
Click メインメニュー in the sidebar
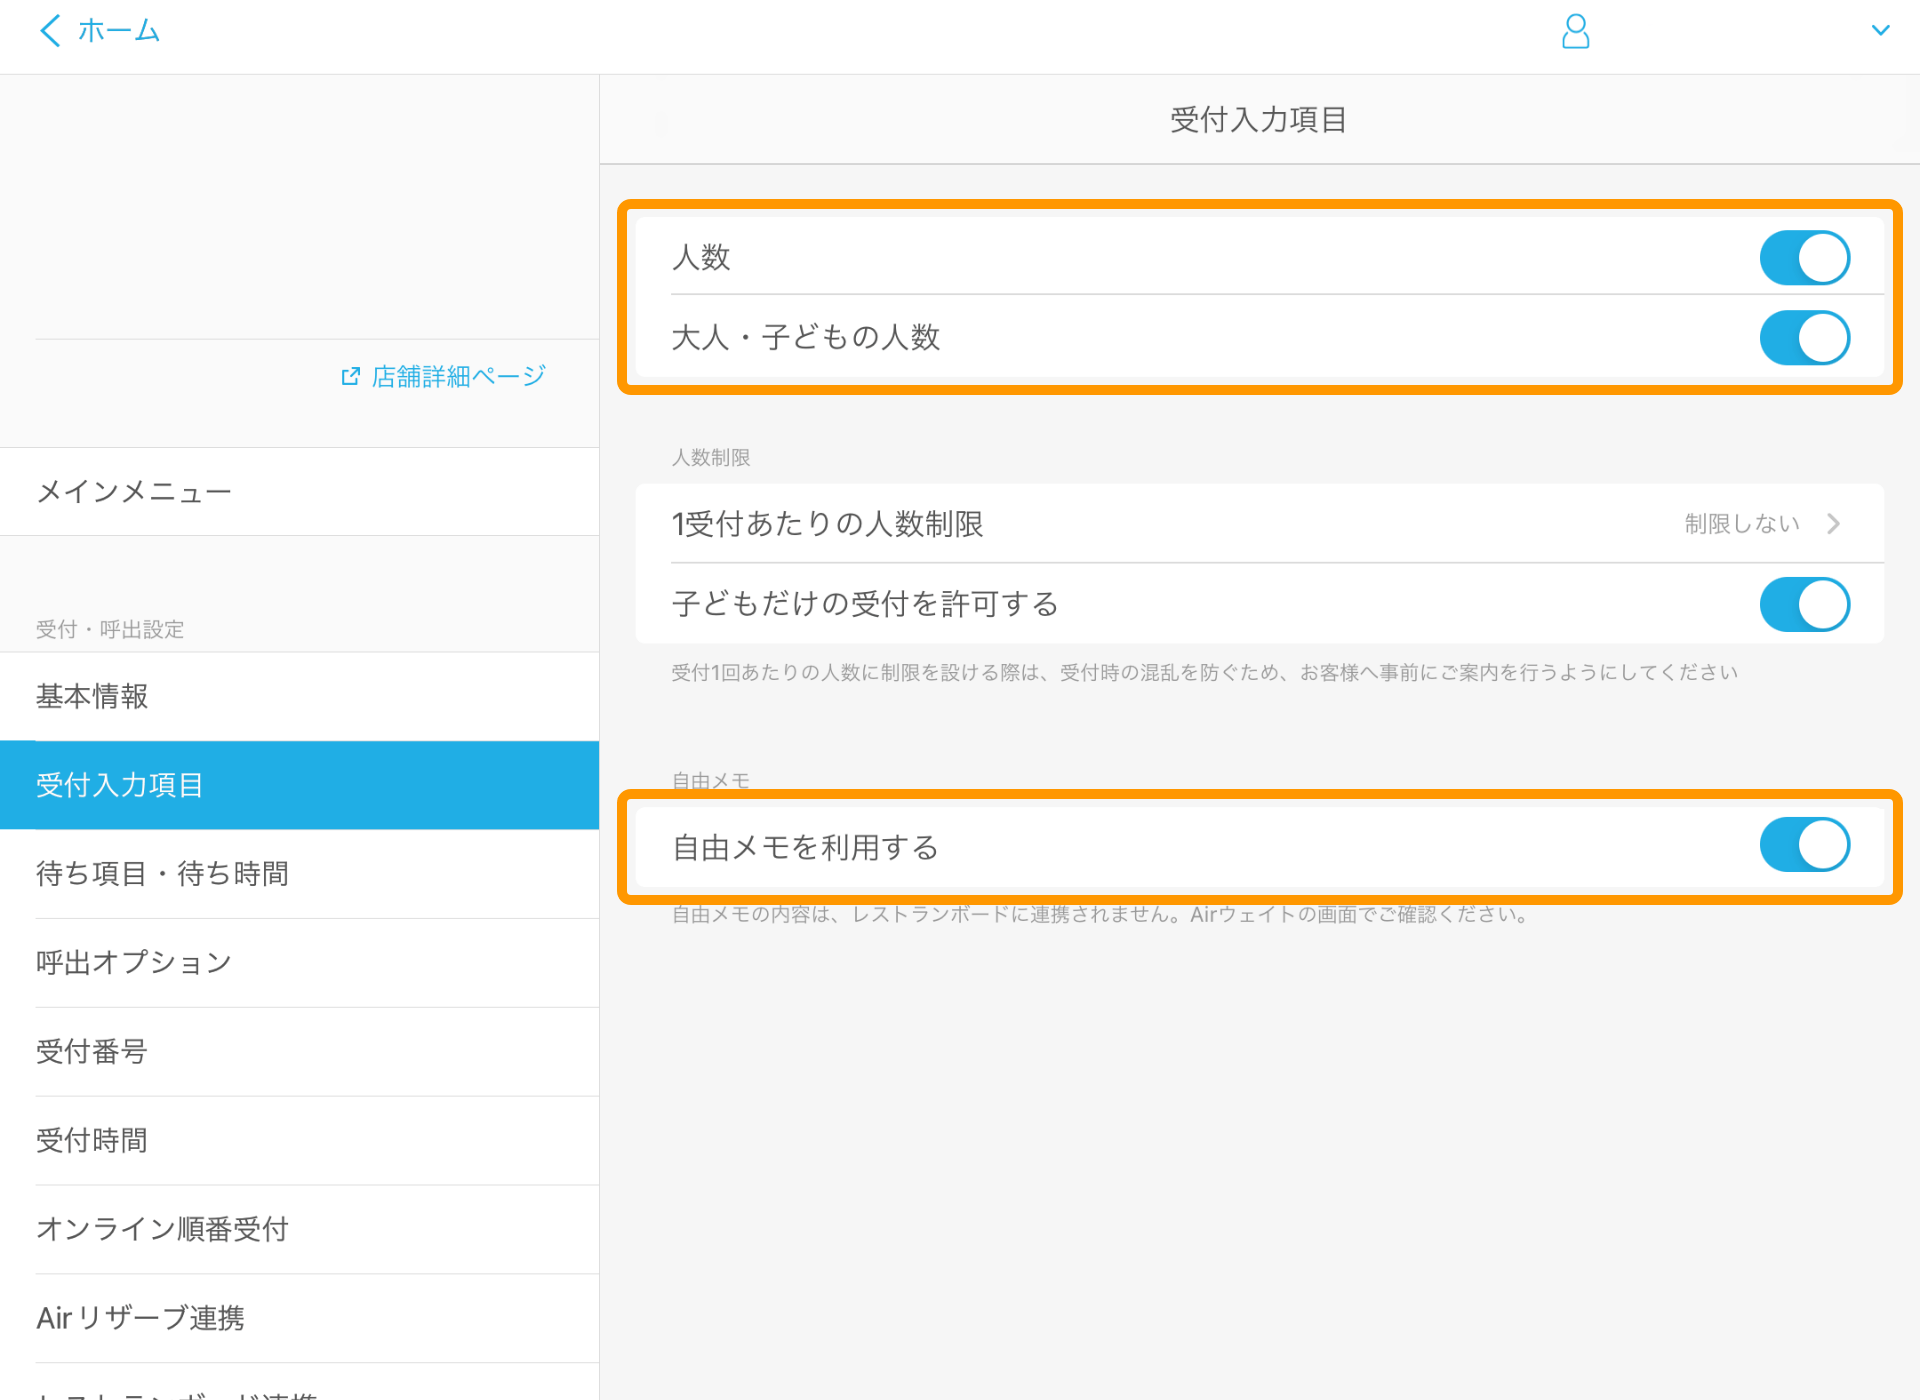point(133,491)
